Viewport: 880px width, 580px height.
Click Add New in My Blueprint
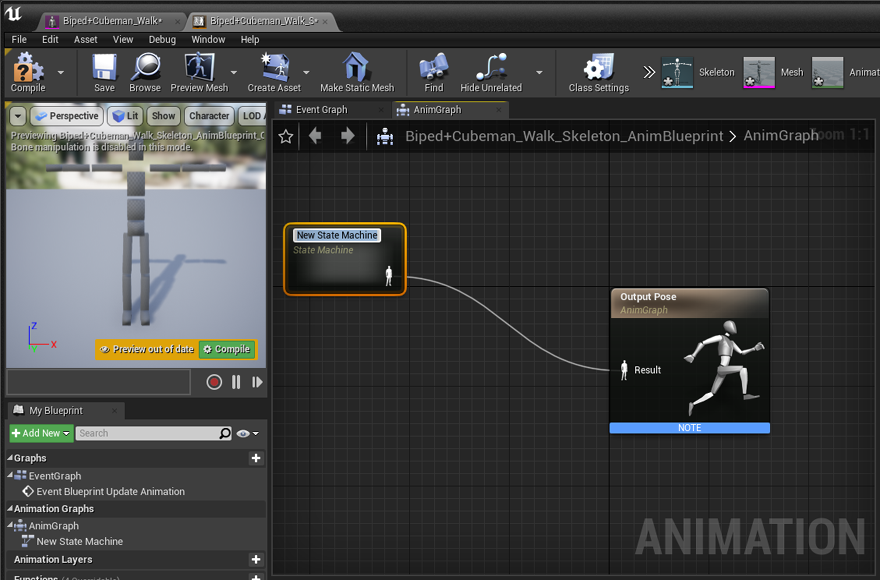coord(41,433)
